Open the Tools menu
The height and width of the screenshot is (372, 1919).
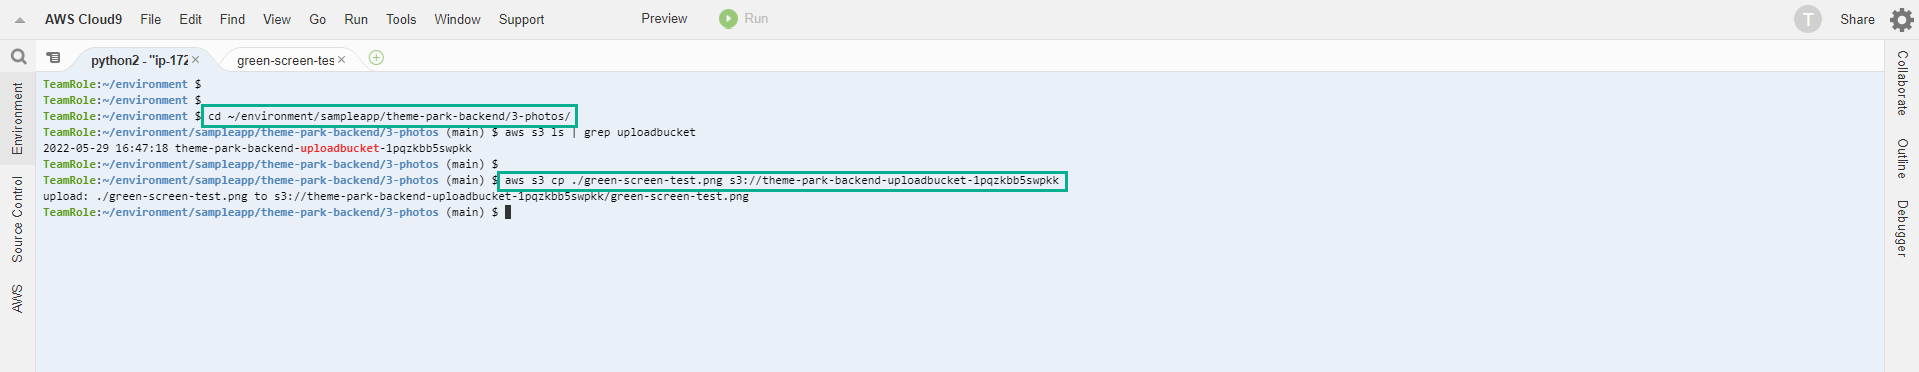[x=401, y=19]
